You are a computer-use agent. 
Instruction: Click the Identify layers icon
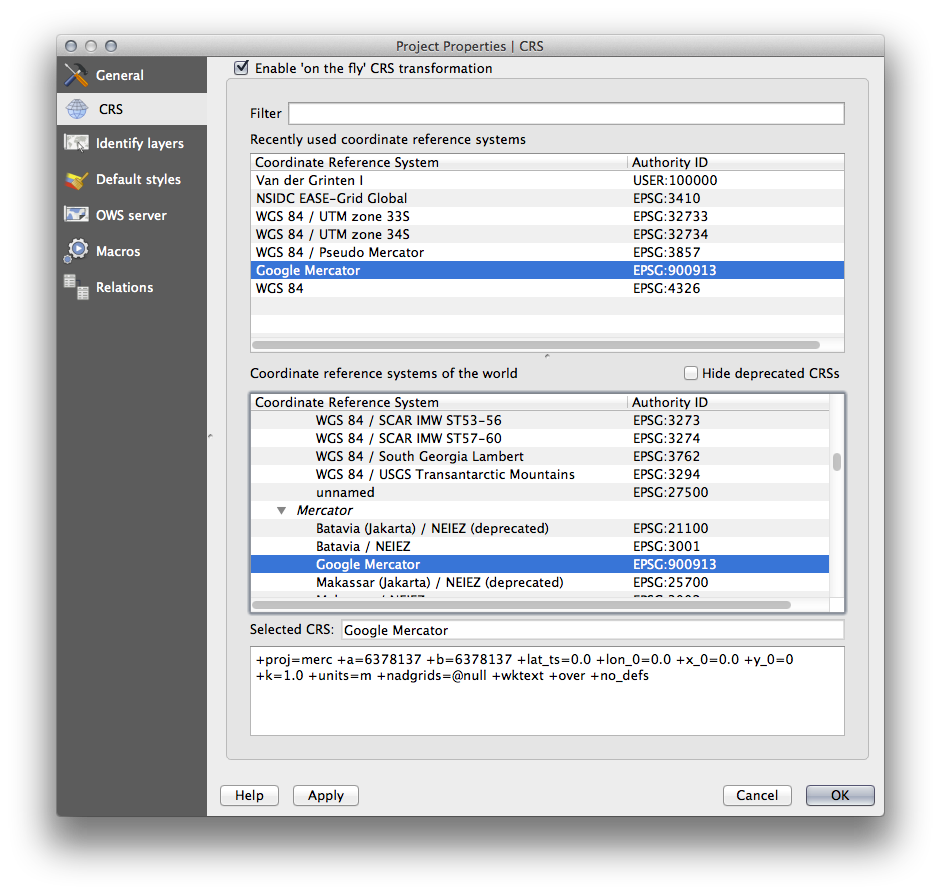pos(77,143)
